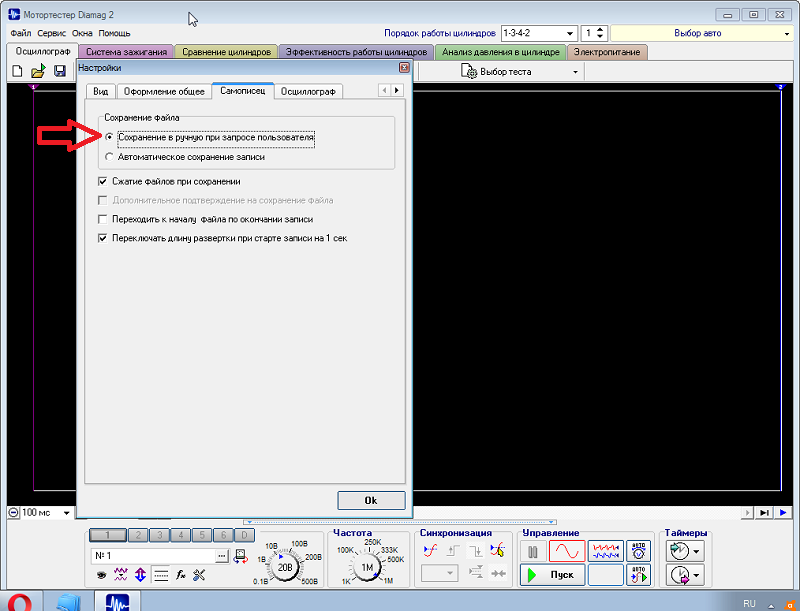Click the 20В voltage knob
Screen dimensions: 800x611
coord(285,567)
